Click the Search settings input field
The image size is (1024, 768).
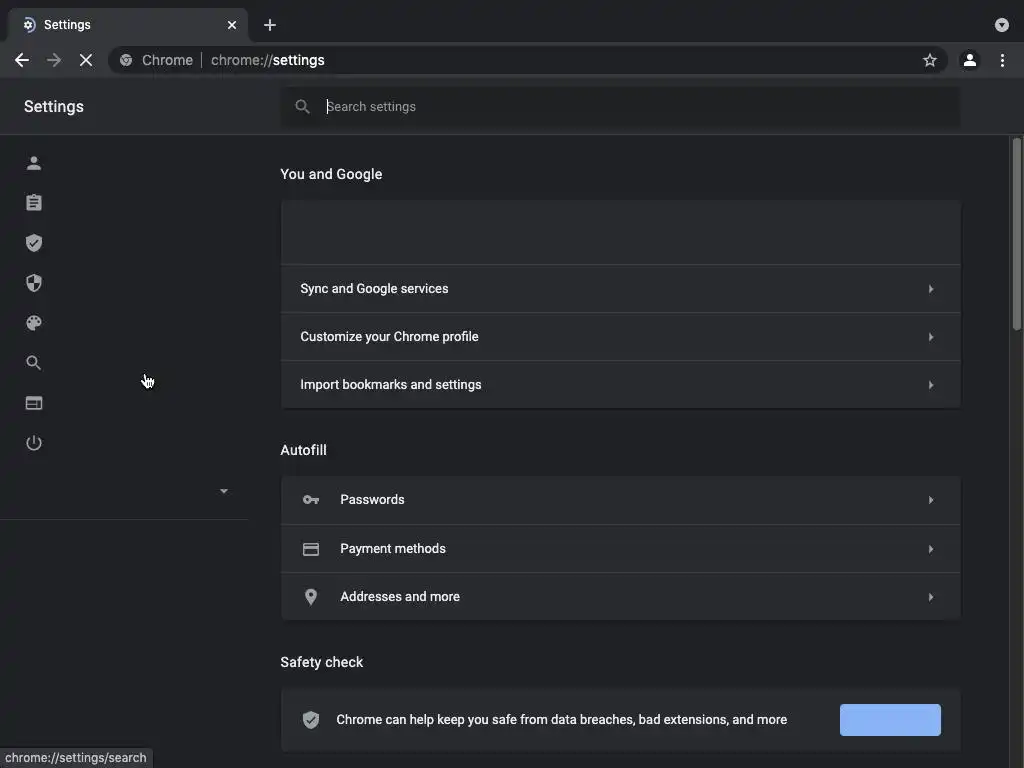click(640, 107)
